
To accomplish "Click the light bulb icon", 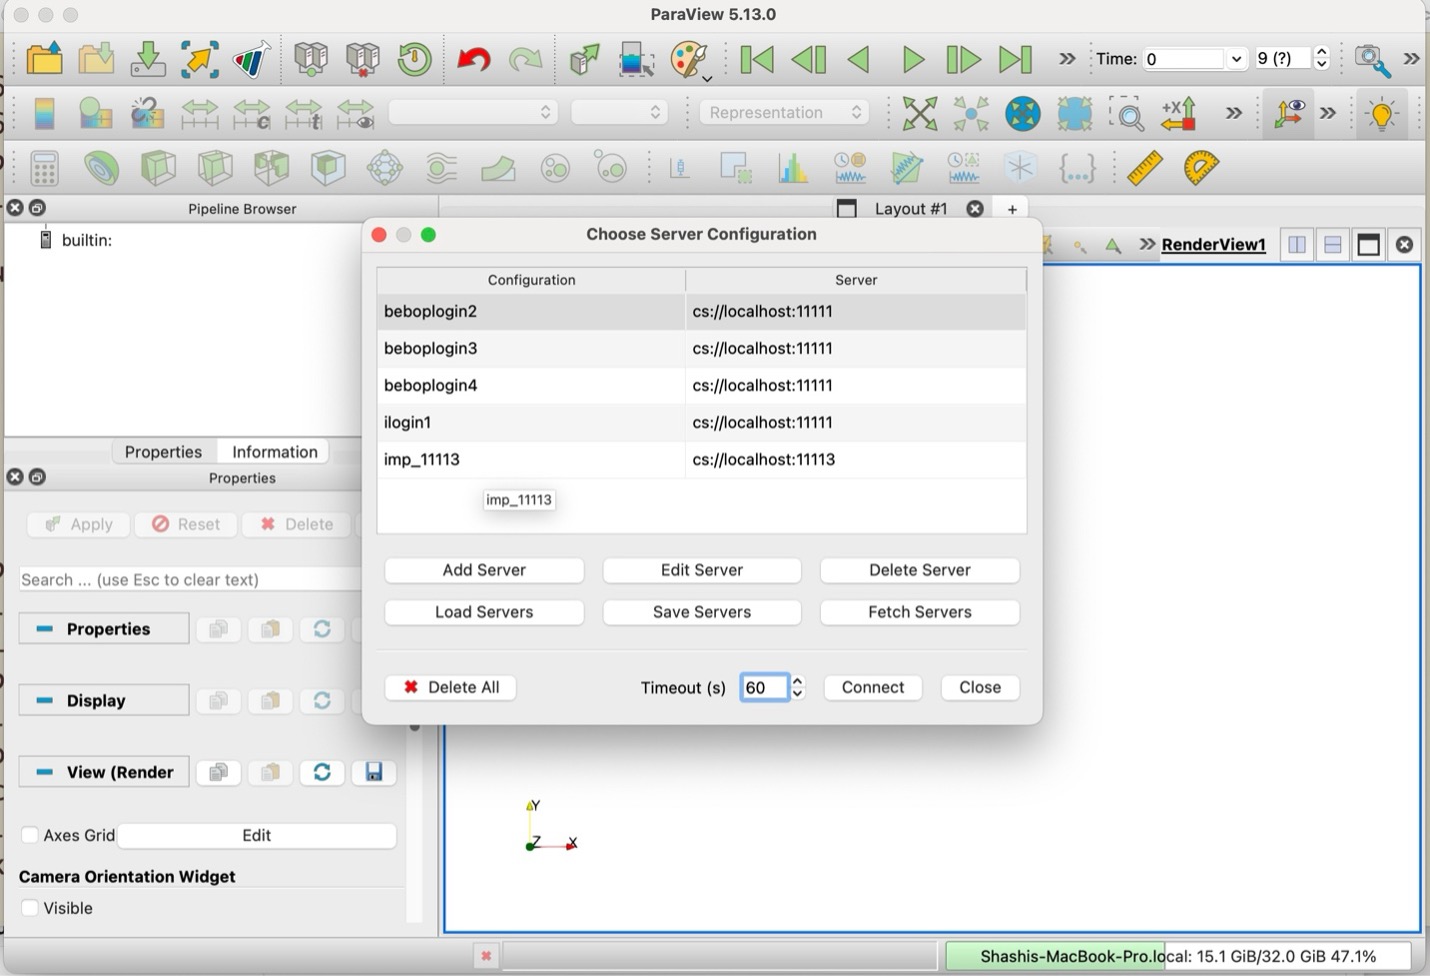I will tap(1382, 113).
